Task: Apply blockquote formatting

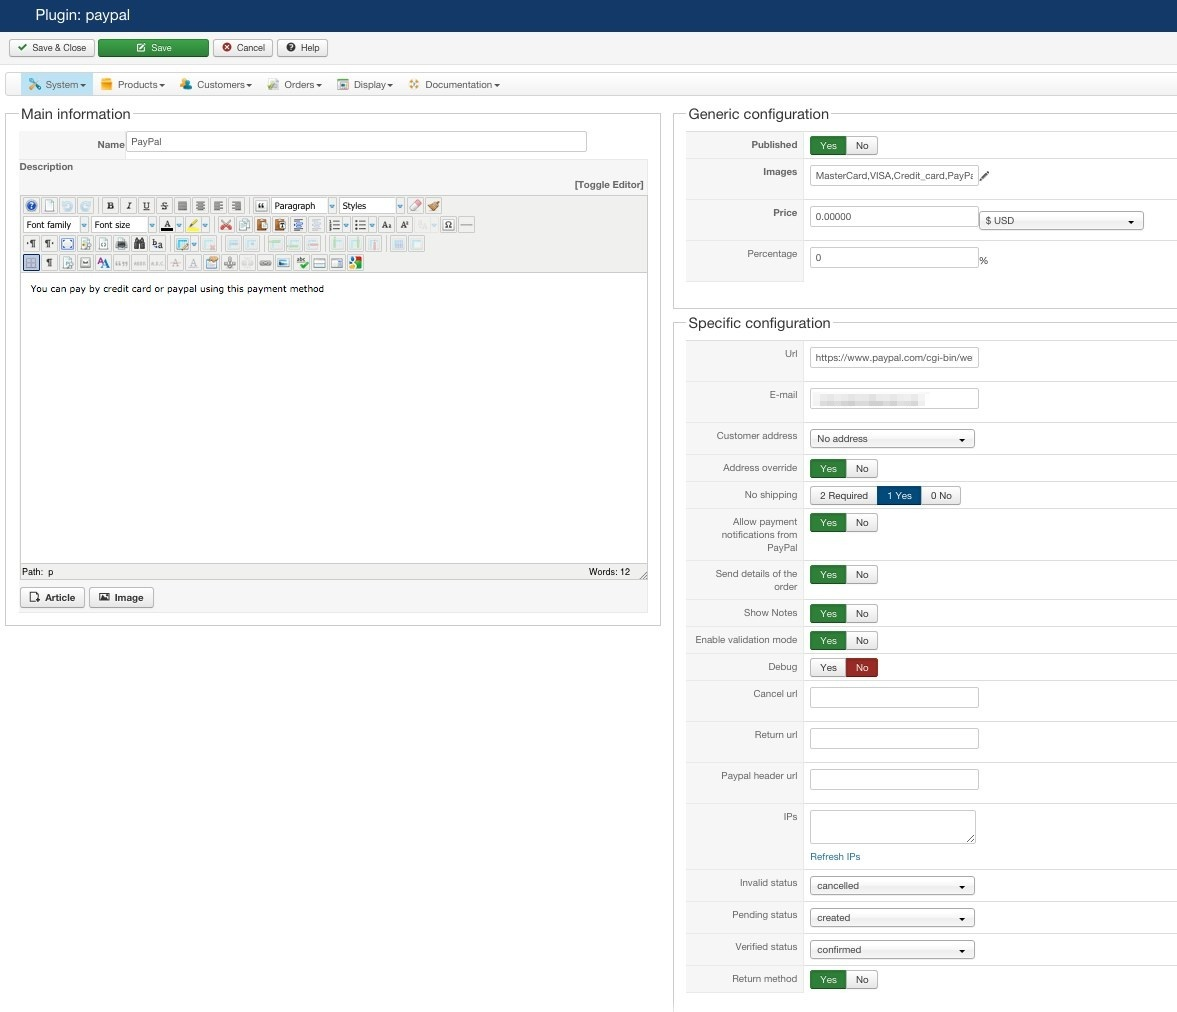Action: [x=261, y=206]
